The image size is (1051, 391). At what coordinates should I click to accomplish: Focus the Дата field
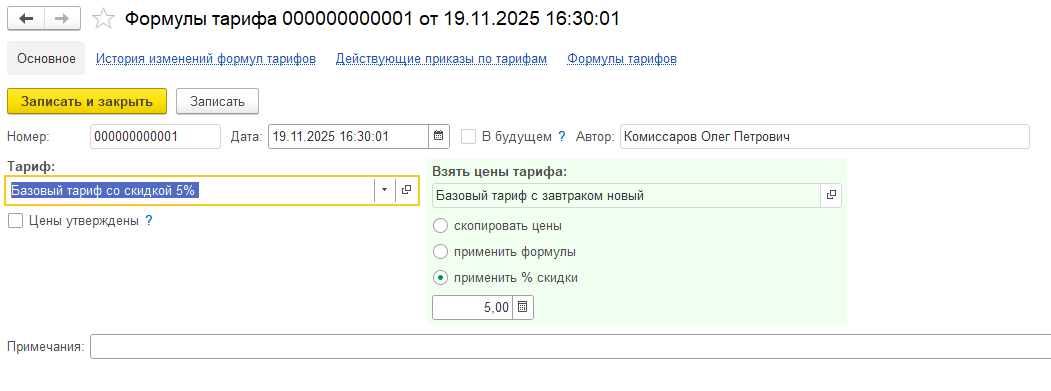[349, 136]
